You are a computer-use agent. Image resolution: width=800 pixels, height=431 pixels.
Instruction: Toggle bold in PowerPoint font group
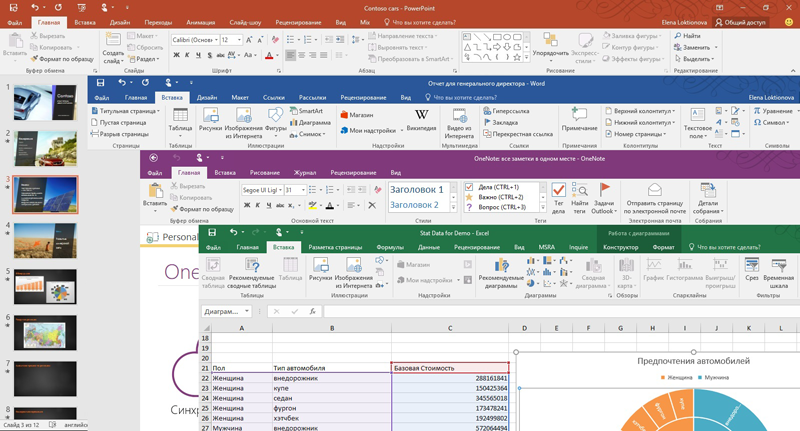[x=177, y=55]
